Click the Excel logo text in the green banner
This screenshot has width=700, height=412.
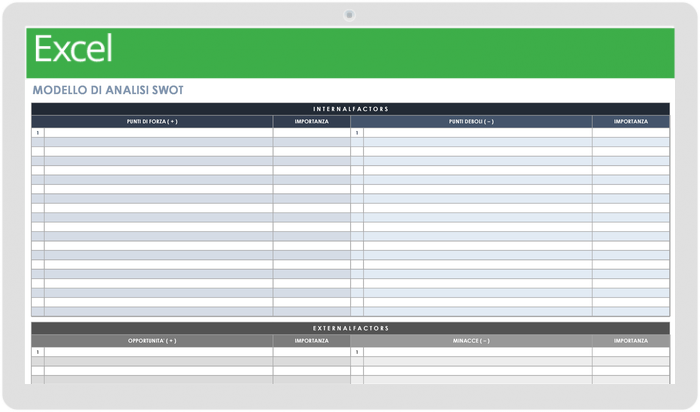click(x=73, y=49)
